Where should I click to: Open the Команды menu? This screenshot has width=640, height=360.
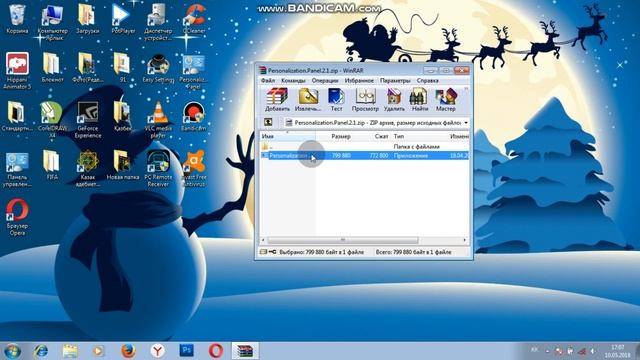point(293,80)
